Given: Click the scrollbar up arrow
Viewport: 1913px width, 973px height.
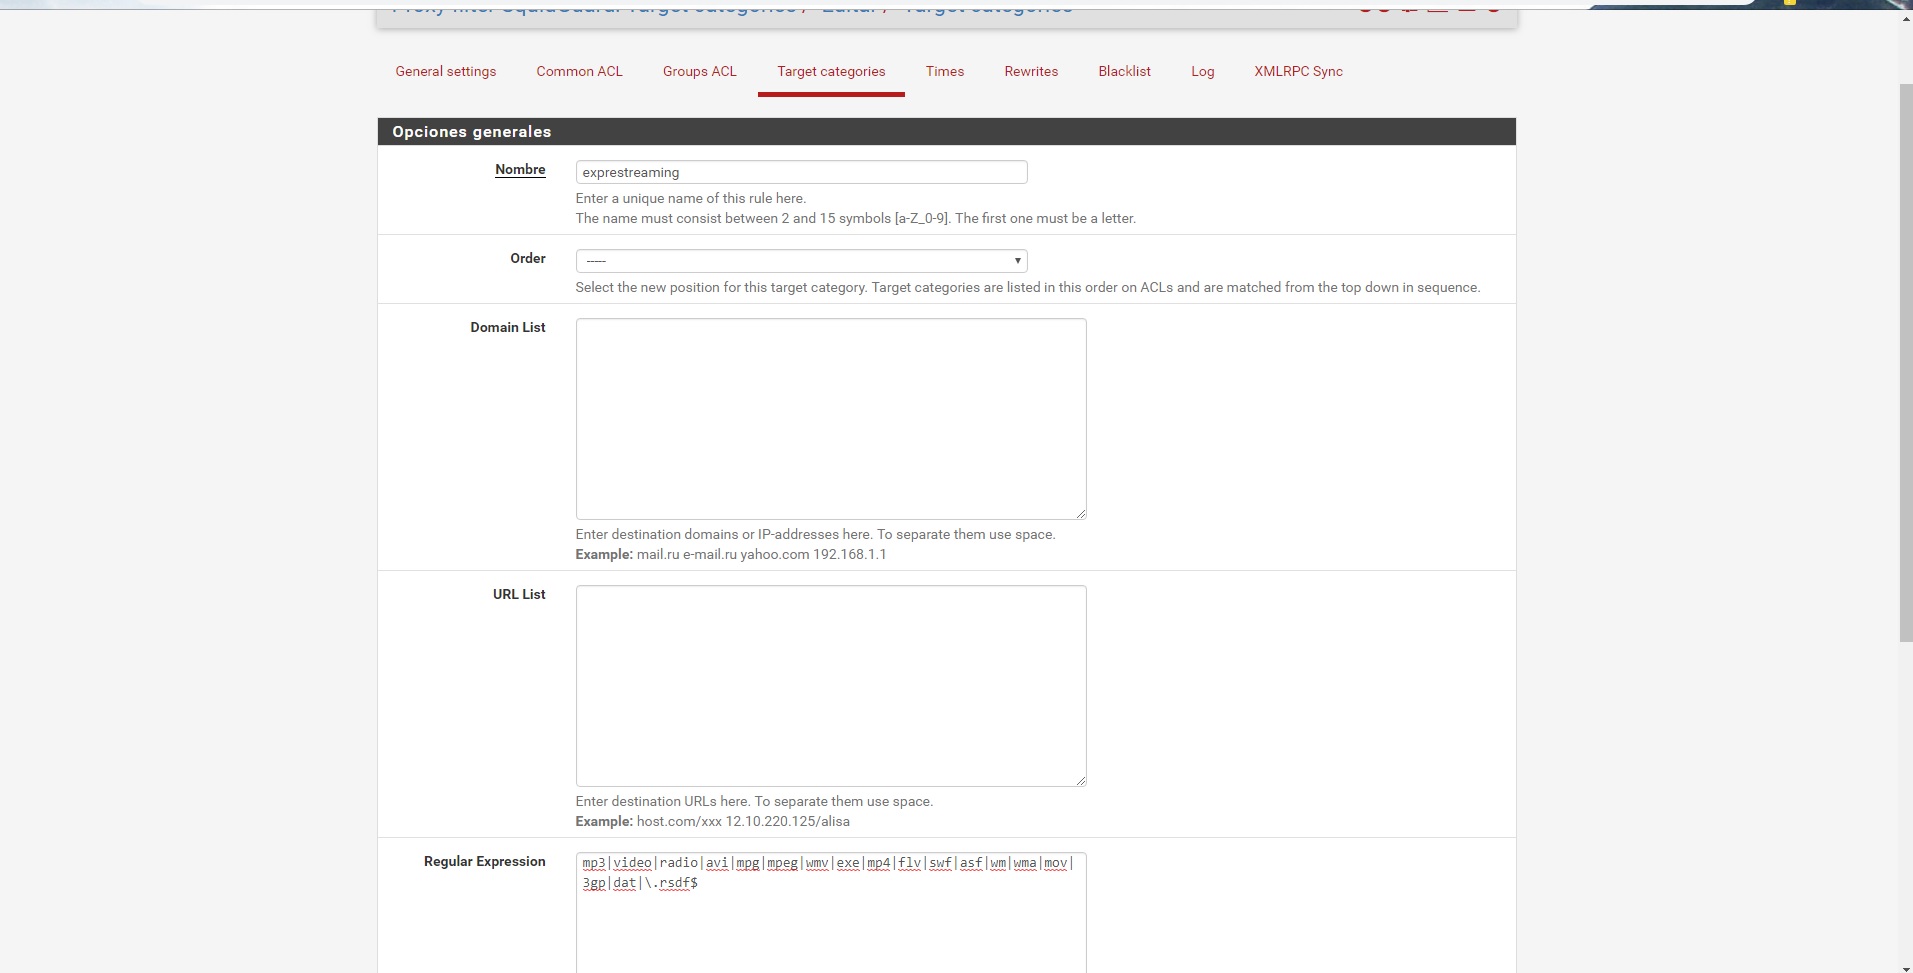Looking at the screenshot, I should 1905,18.
